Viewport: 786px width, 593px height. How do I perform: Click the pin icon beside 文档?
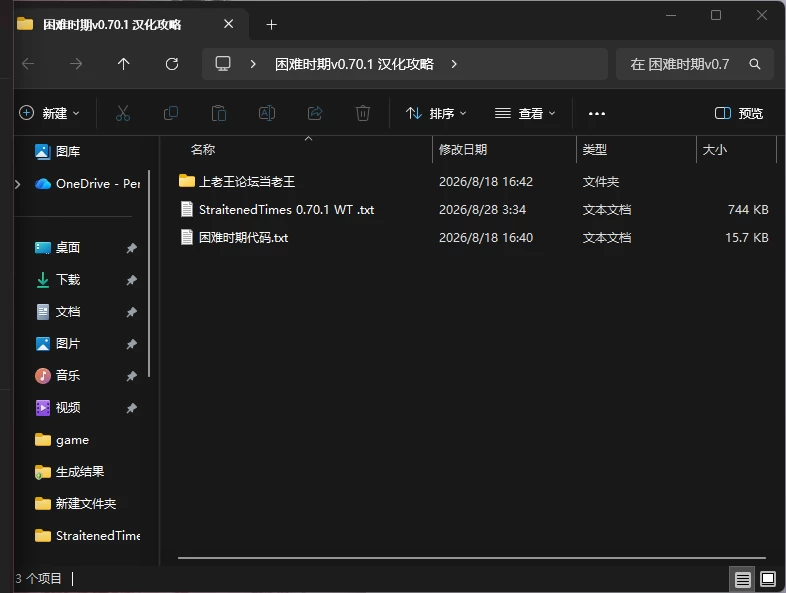point(131,312)
